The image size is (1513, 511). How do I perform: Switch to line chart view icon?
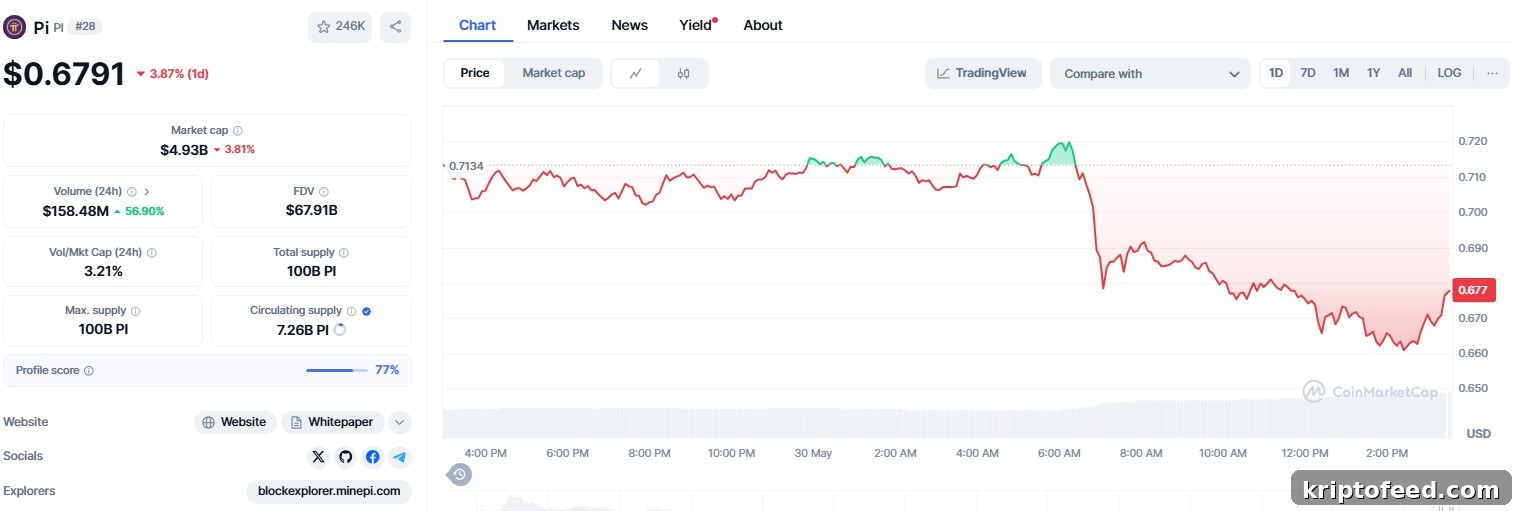pos(635,73)
